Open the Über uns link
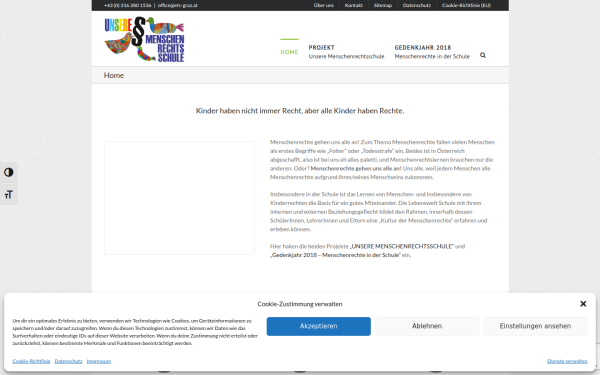Image resolution: width=600 pixels, height=375 pixels. click(x=324, y=5)
